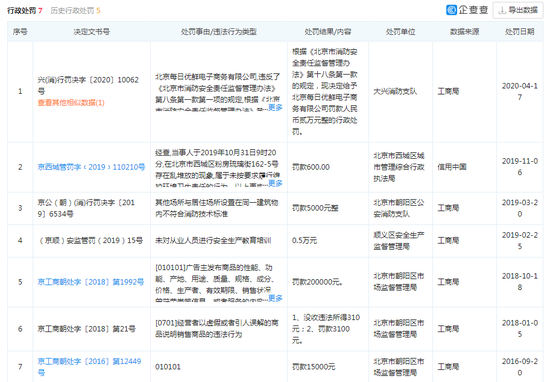Screen dimensions: 550x382
Task: Open 查看其他相似数据(1) link
Action: (x=71, y=103)
